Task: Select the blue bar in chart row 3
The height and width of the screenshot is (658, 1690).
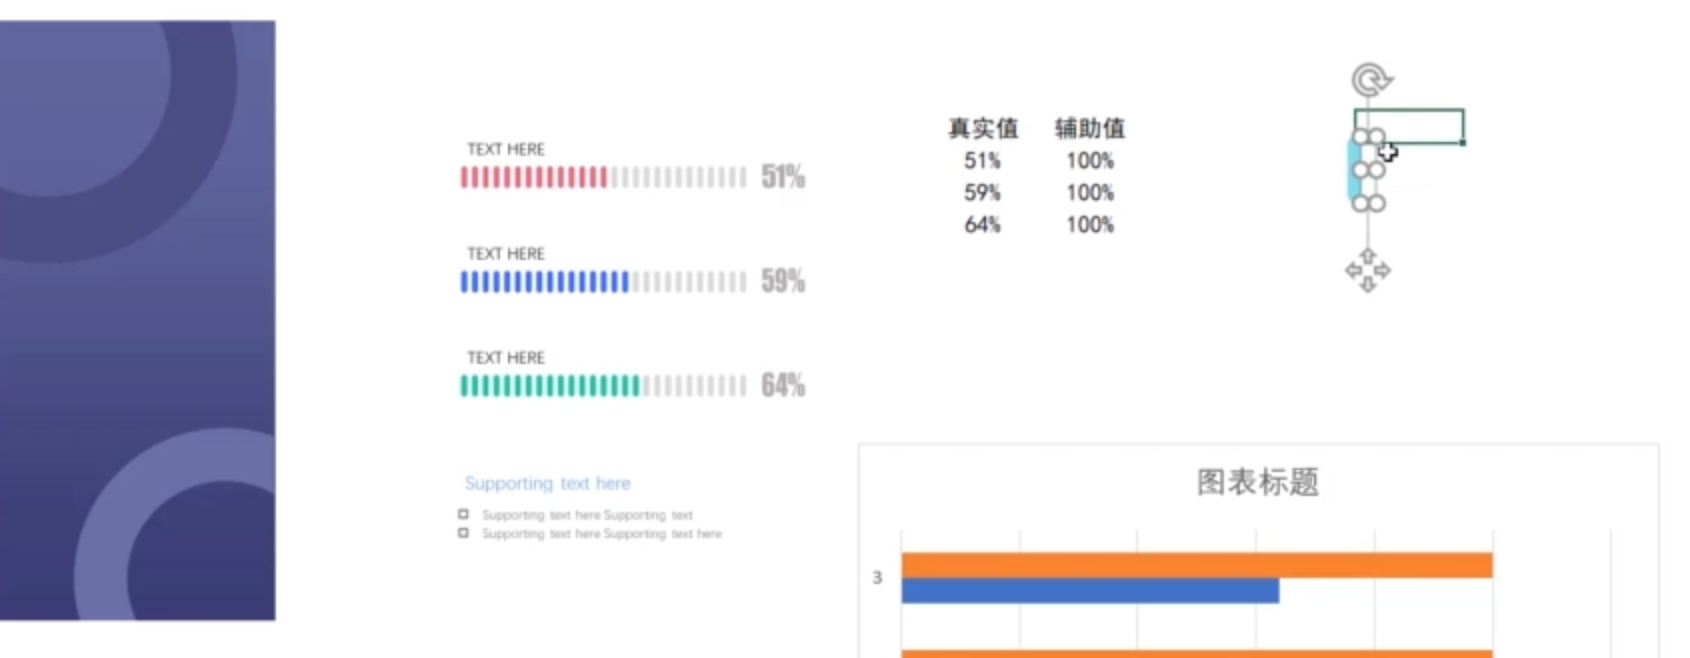Action: (1089, 591)
